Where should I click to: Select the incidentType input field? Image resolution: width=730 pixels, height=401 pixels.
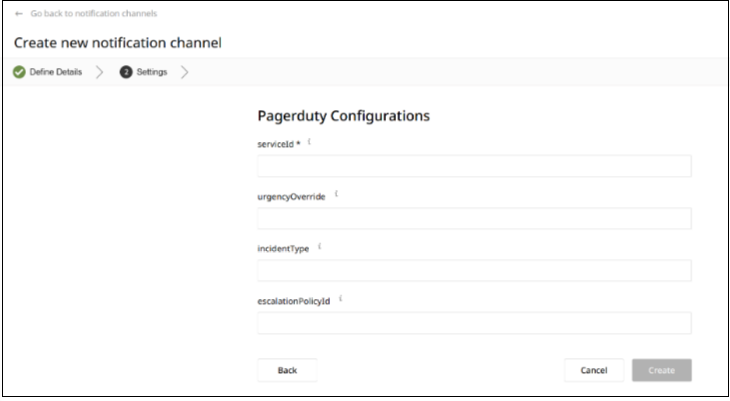(x=474, y=270)
